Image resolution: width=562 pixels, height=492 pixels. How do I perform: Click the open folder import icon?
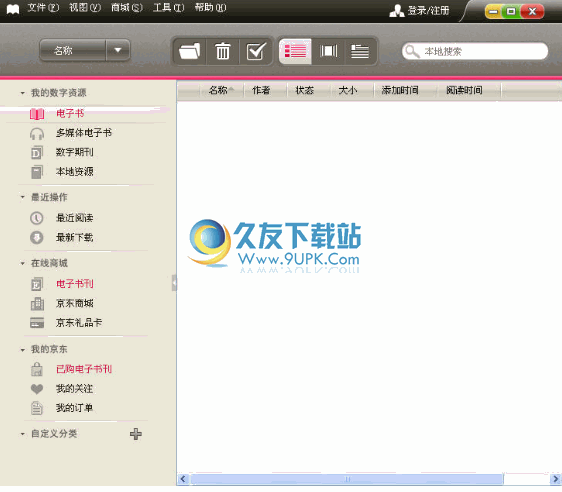189,51
